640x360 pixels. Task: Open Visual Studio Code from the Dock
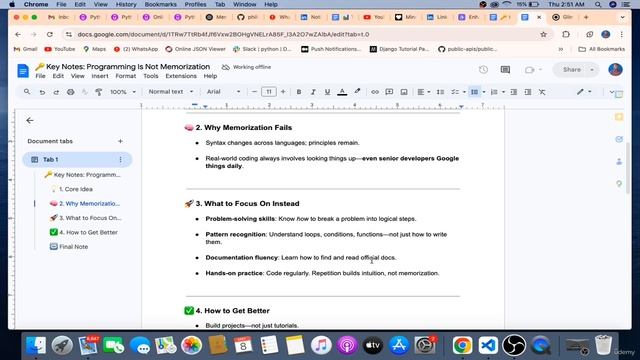click(488, 345)
